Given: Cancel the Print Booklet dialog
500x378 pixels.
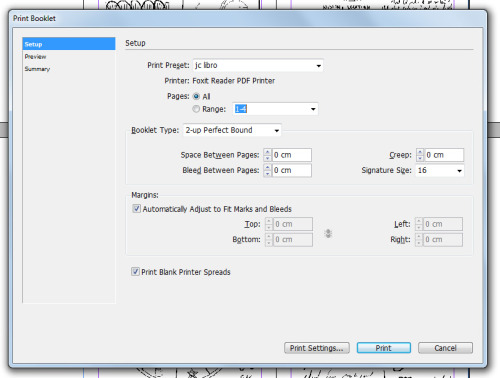Looking at the screenshot, I should point(445,348).
